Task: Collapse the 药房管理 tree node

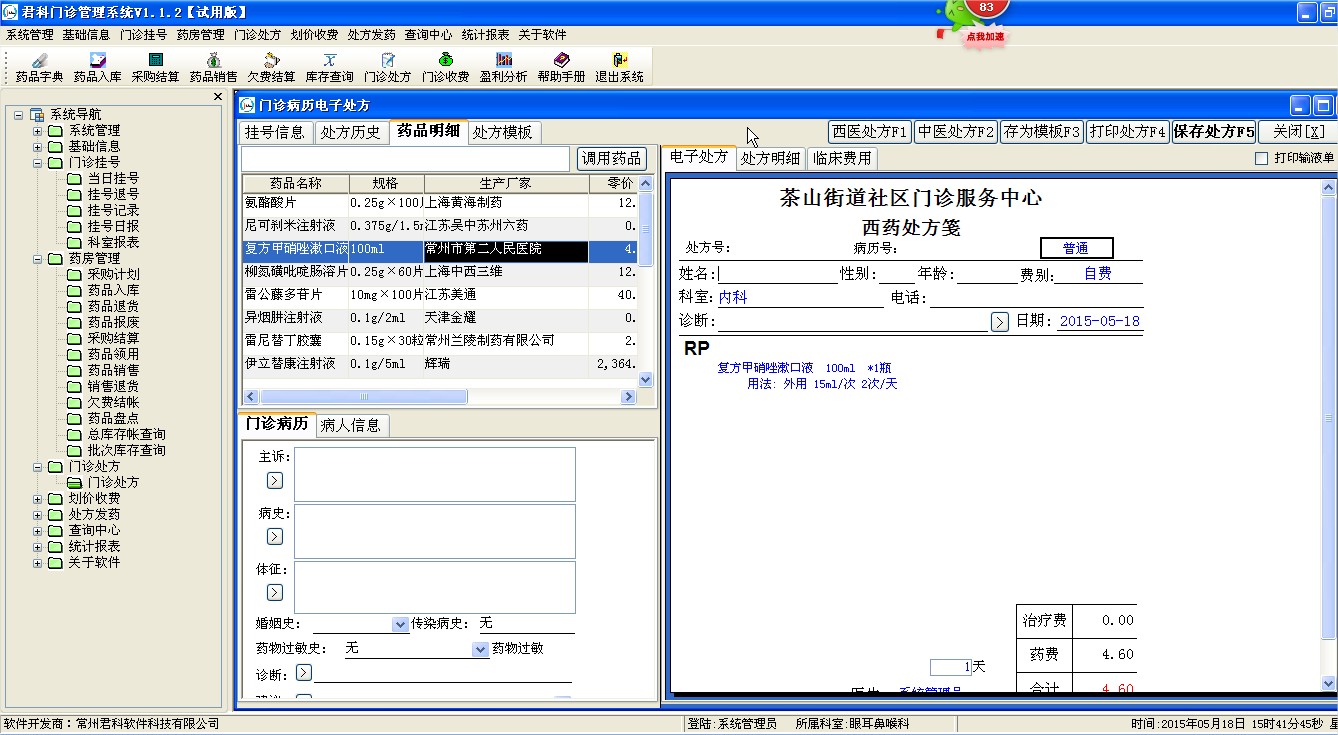Action: pos(38,259)
